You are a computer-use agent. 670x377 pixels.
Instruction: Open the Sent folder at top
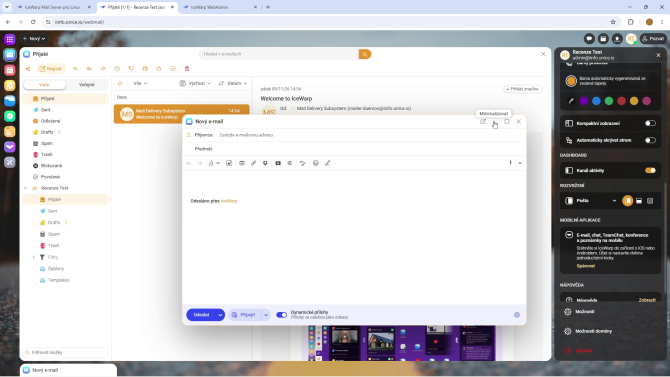46,110
